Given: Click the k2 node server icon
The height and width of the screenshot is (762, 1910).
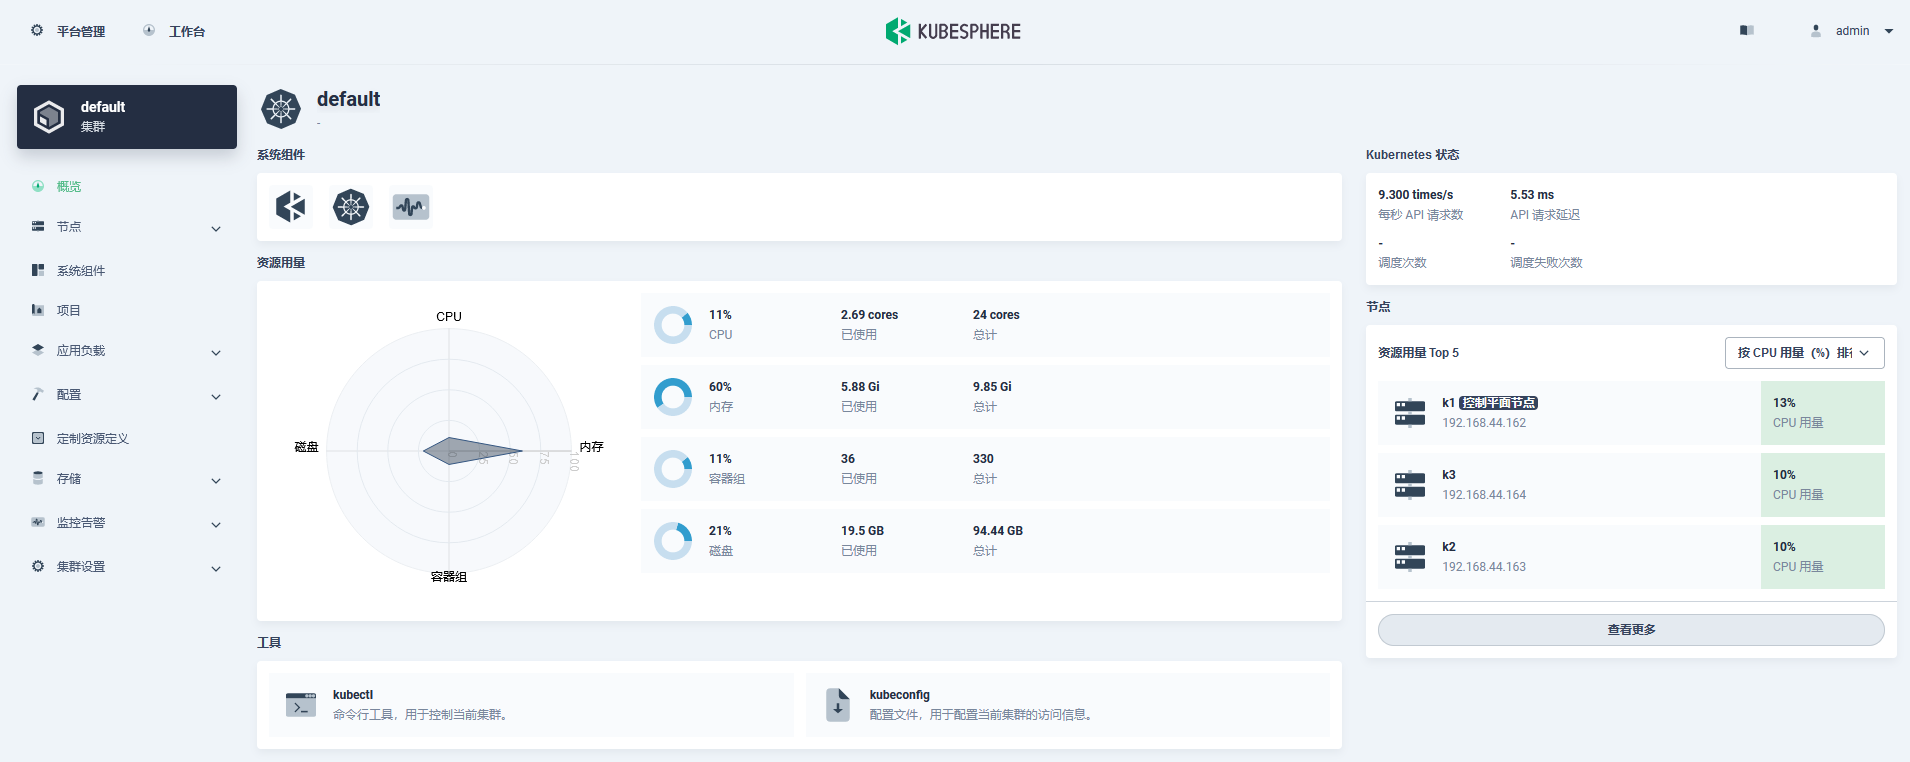Looking at the screenshot, I should point(1410,557).
